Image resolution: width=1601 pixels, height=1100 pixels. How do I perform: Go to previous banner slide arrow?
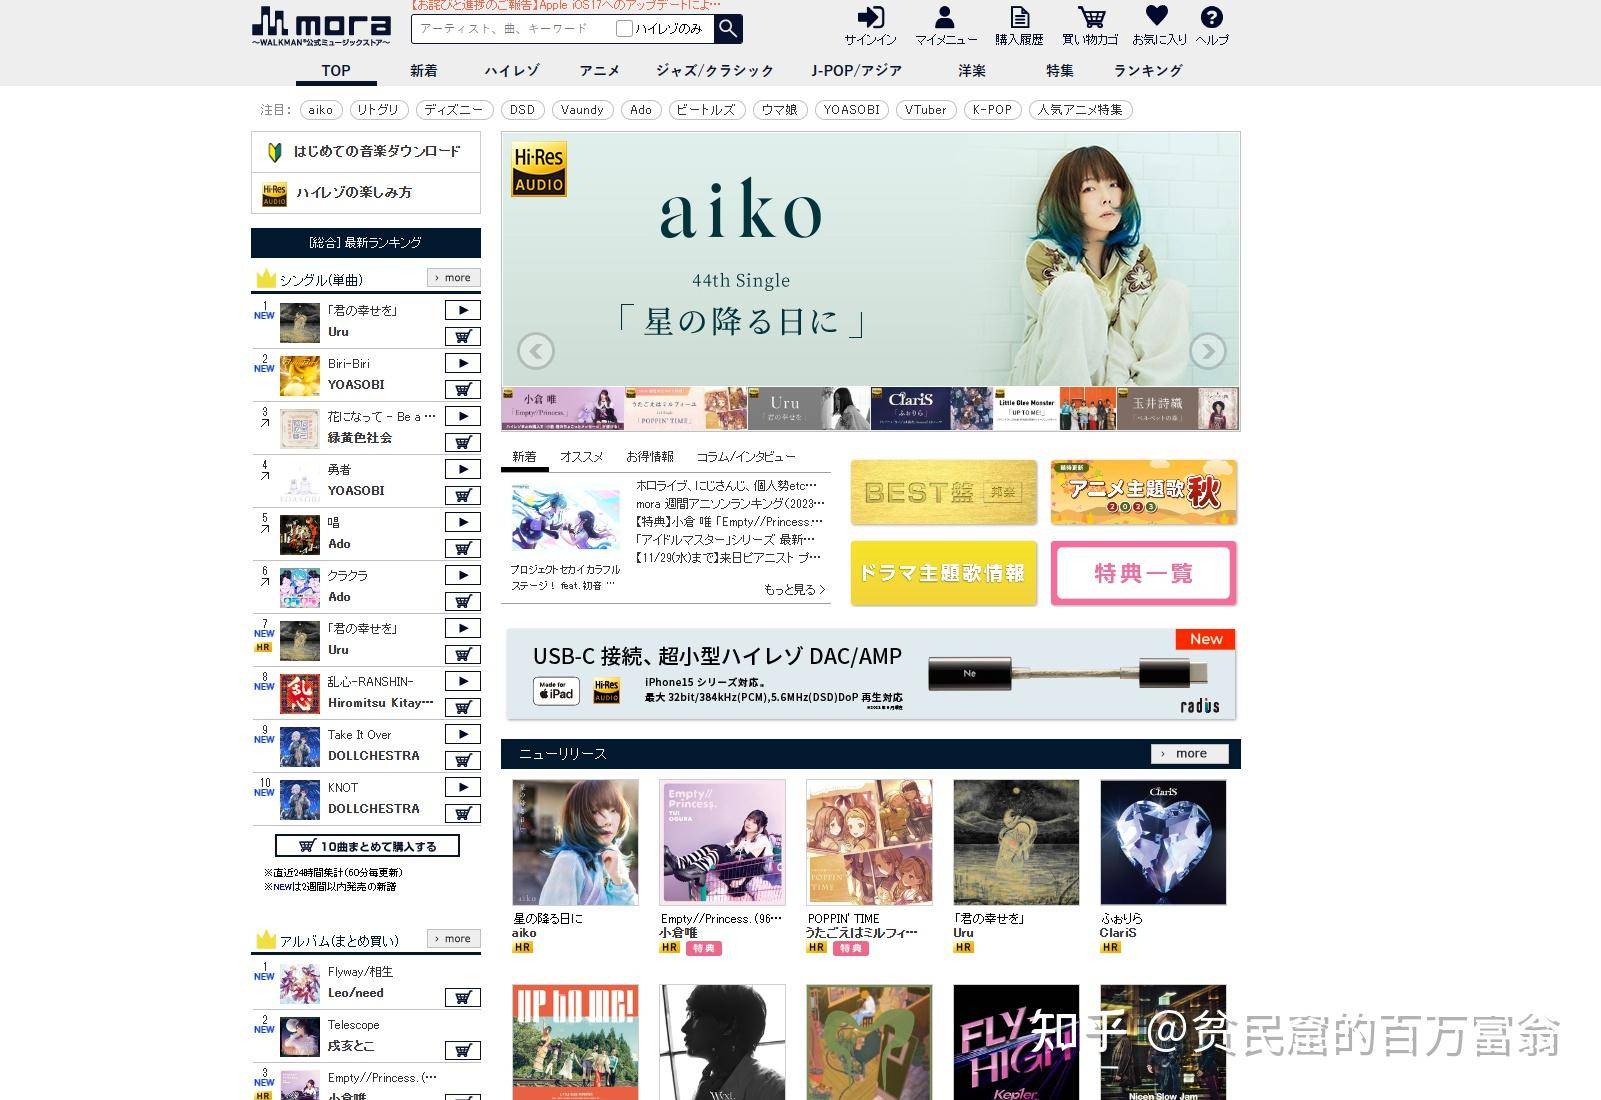536,351
